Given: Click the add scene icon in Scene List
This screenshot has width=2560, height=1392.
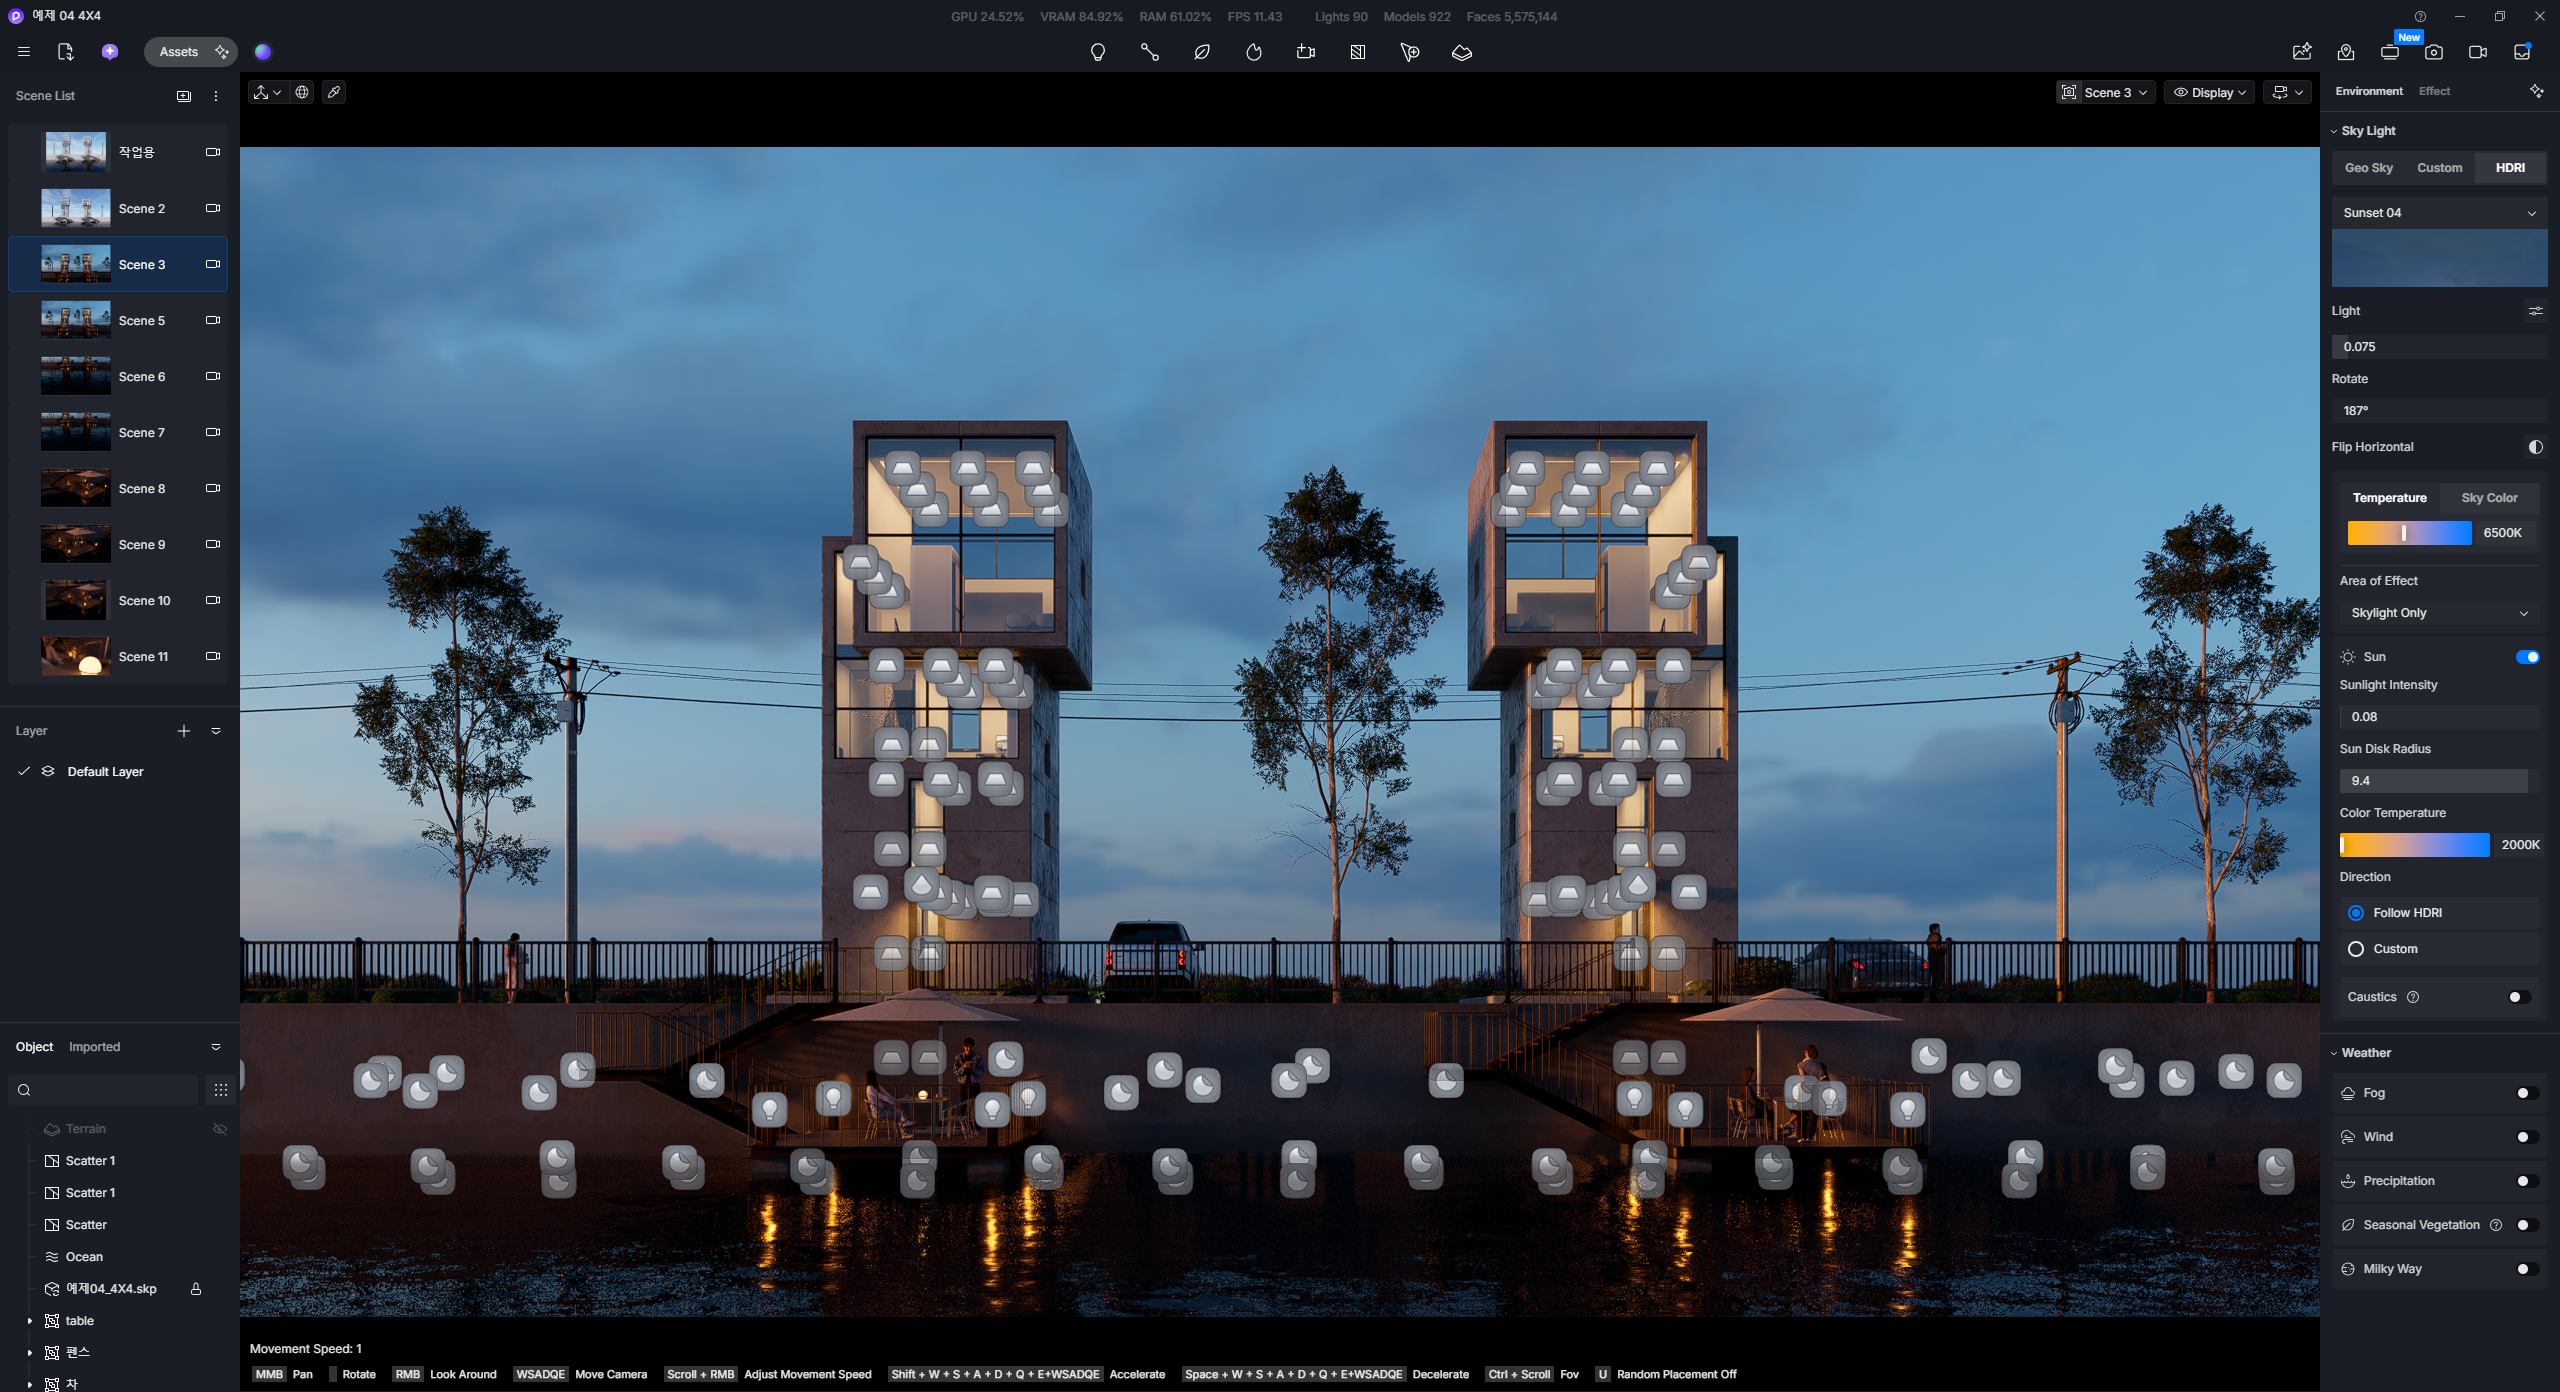Looking at the screenshot, I should (184, 96).
